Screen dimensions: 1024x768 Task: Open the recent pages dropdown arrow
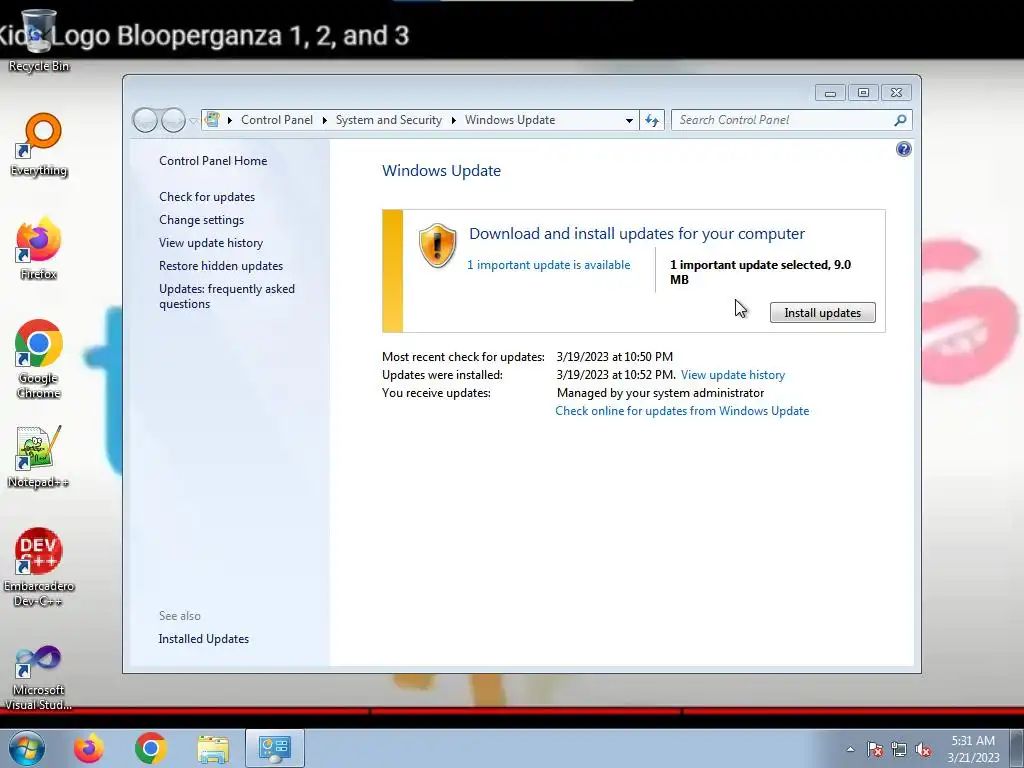point(193,121)
